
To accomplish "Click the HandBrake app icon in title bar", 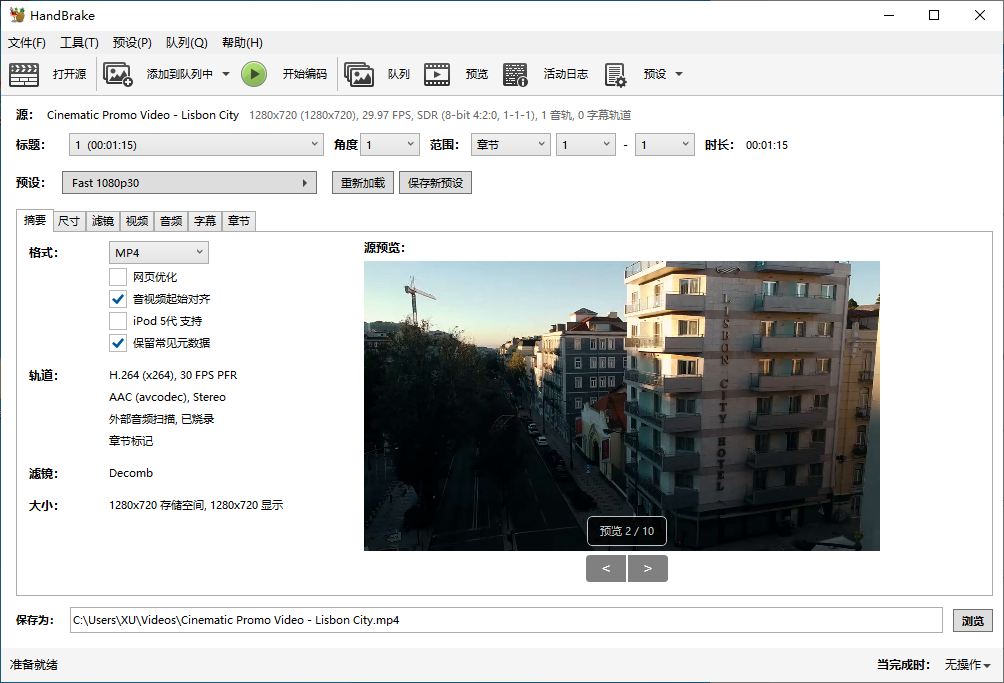I will pos(17,15).
